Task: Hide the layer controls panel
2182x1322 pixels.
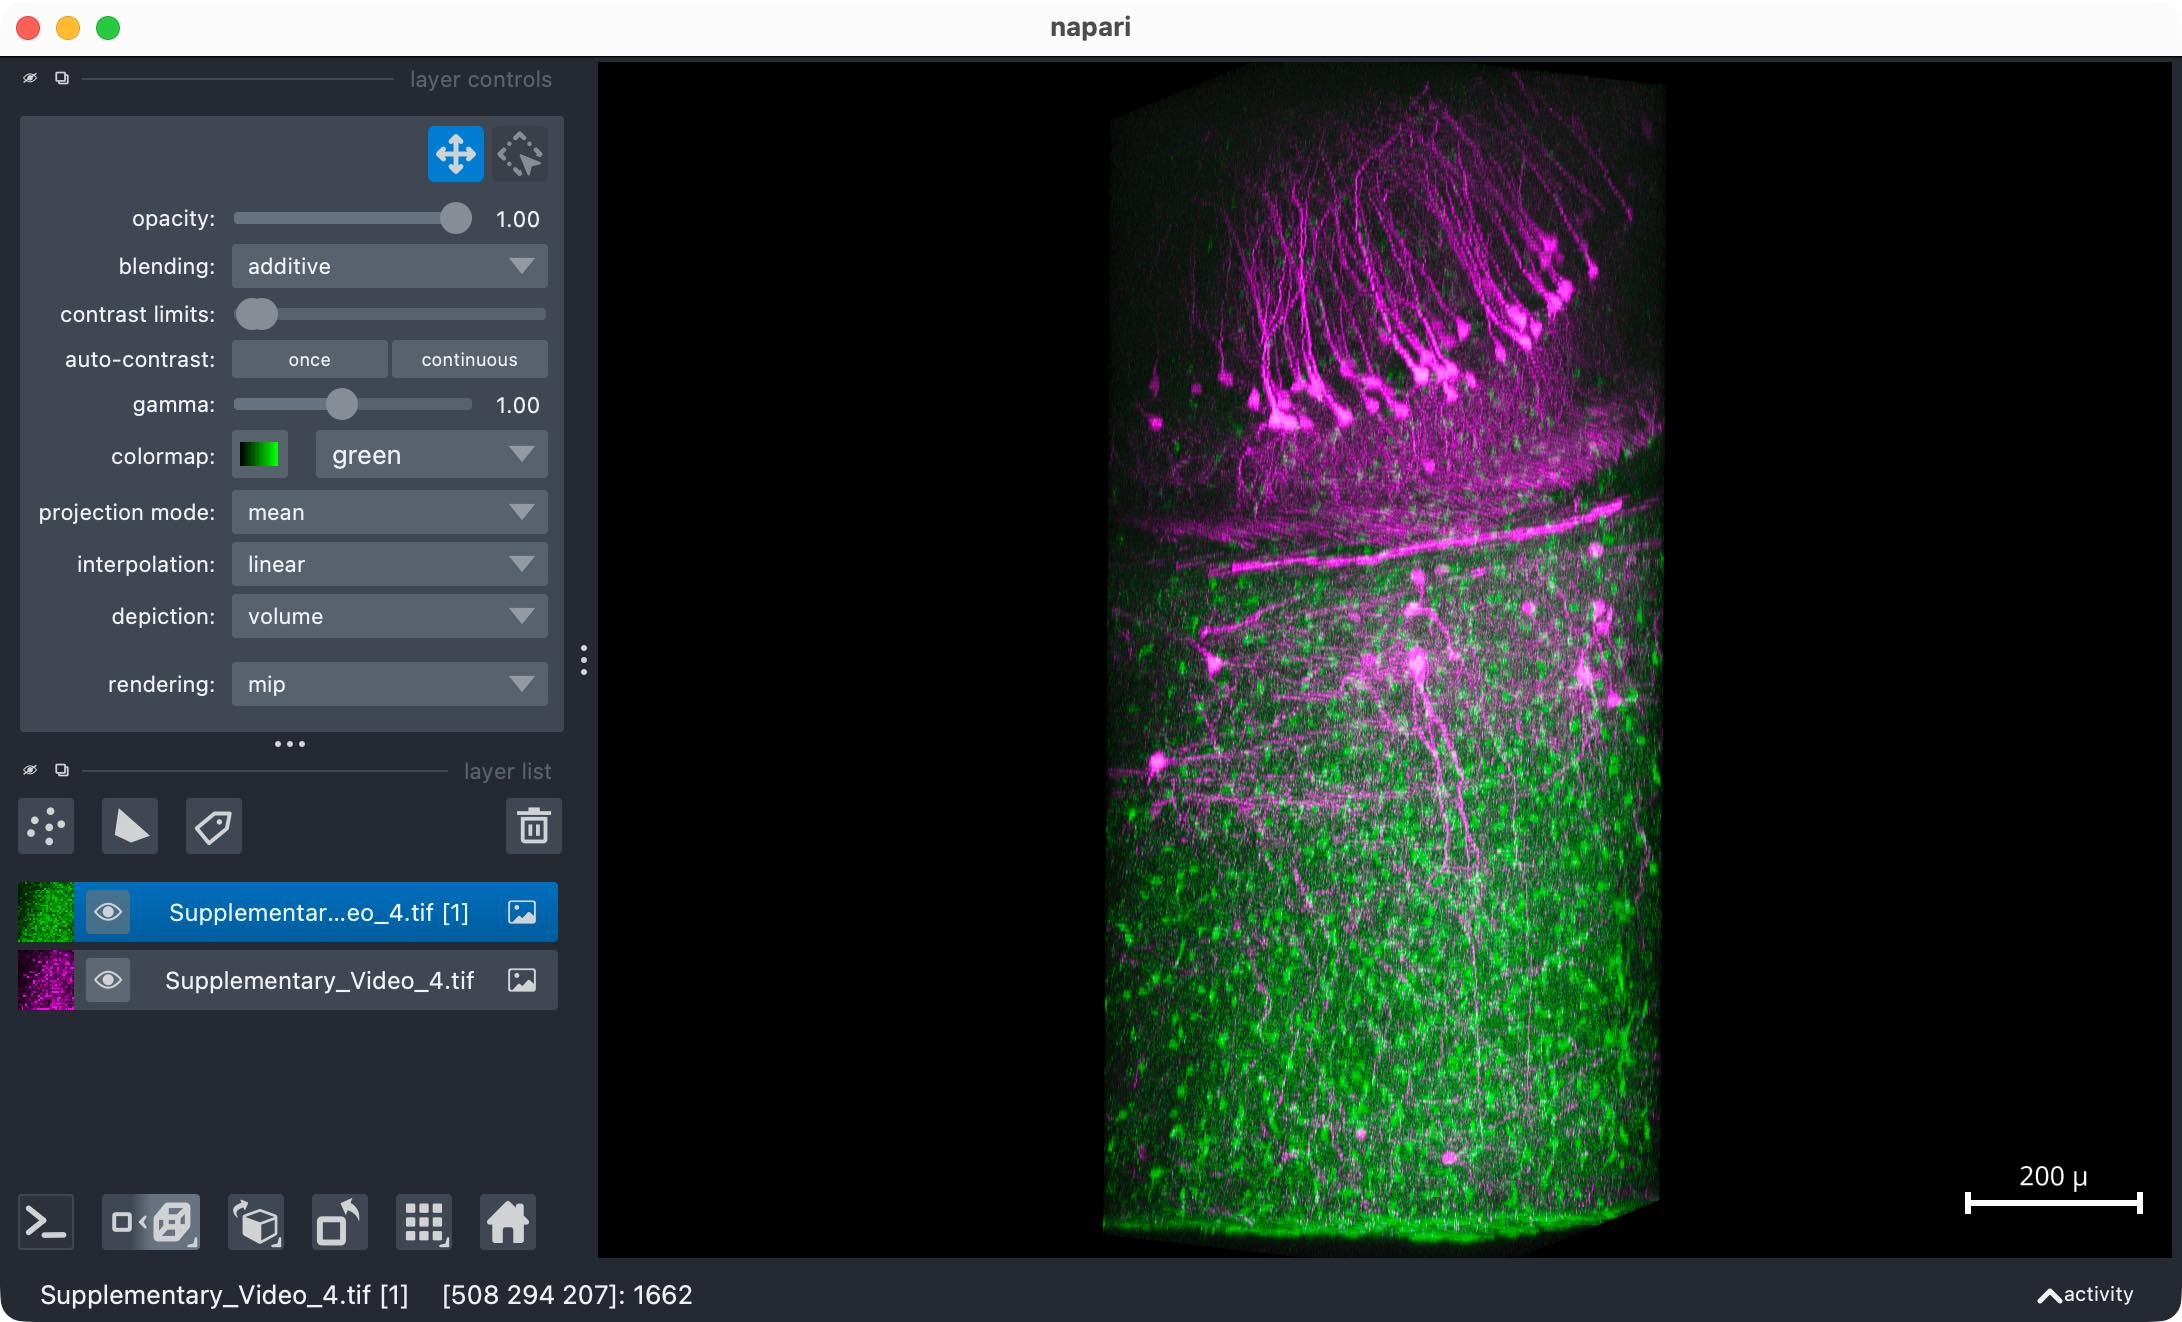Action: [x=30, y=78]
